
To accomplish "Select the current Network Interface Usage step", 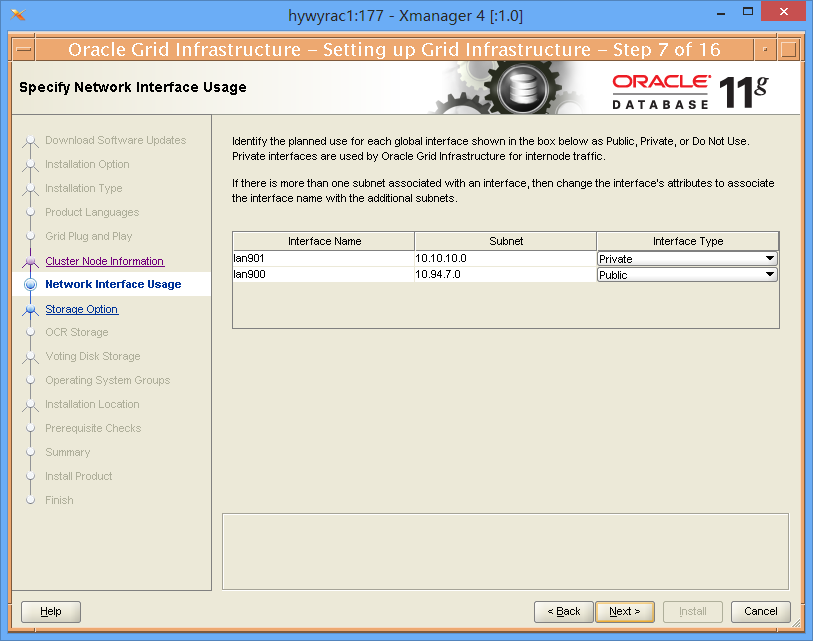I will 113,284.
